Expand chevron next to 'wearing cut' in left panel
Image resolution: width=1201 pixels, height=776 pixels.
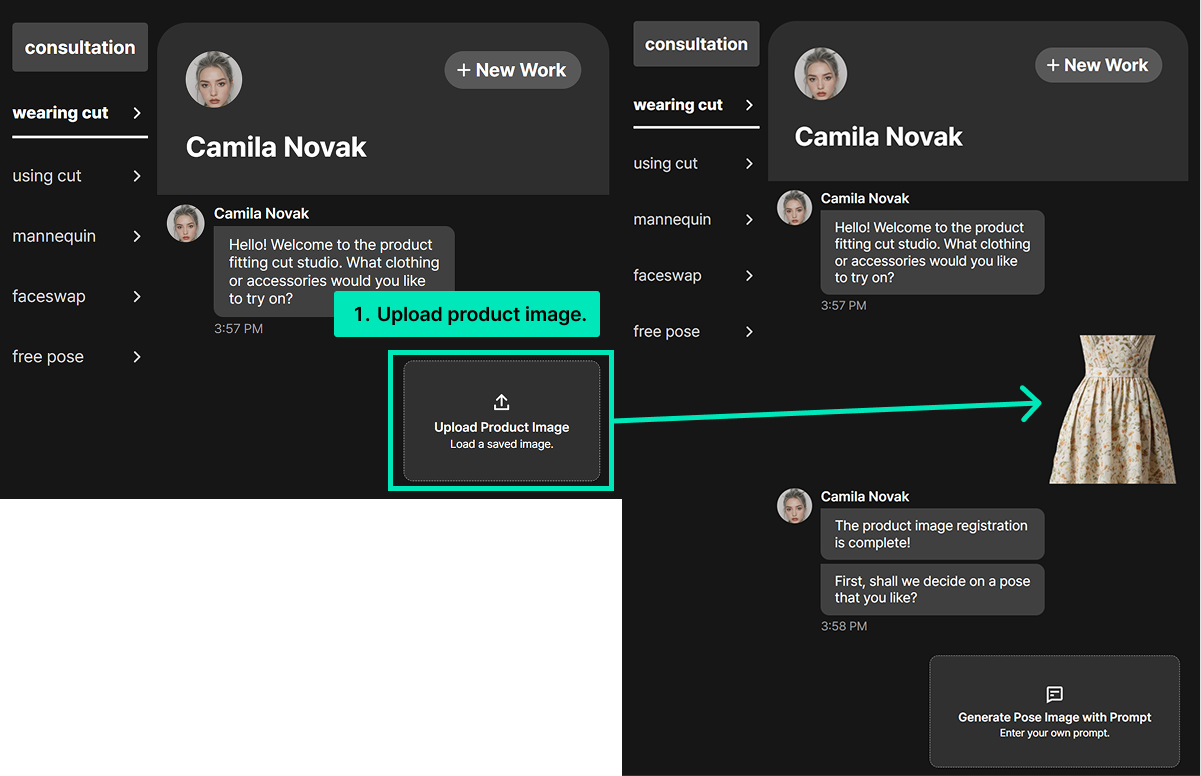click(137, 113)
